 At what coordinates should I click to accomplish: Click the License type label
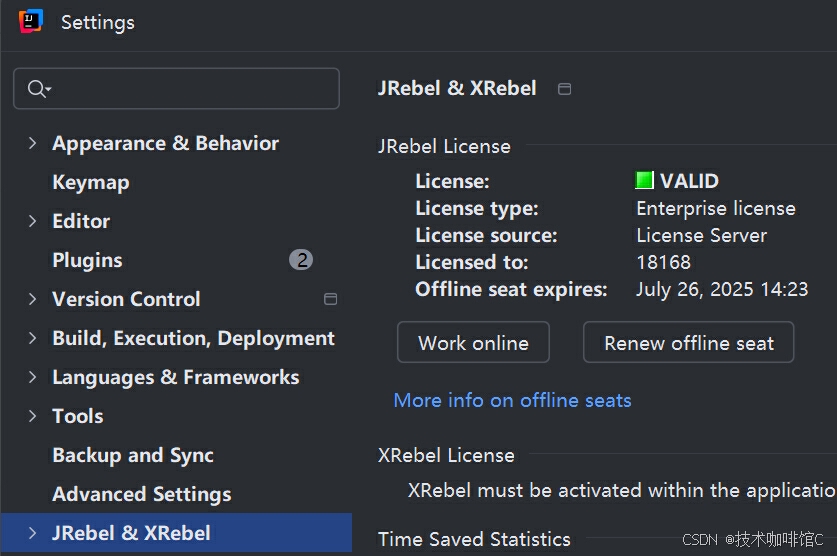pos(477,208)
